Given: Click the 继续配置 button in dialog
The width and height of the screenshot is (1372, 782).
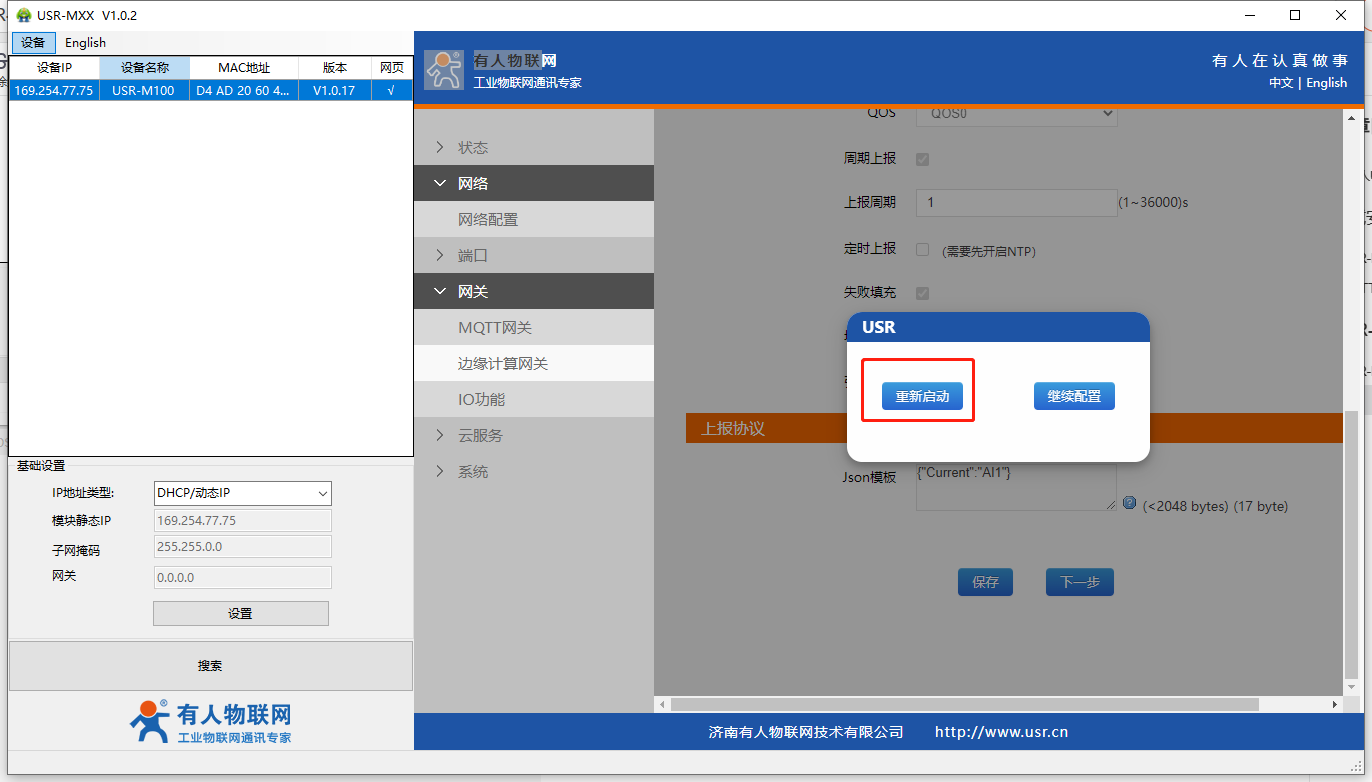Looking at the screenshot, I should point(1074,396).
